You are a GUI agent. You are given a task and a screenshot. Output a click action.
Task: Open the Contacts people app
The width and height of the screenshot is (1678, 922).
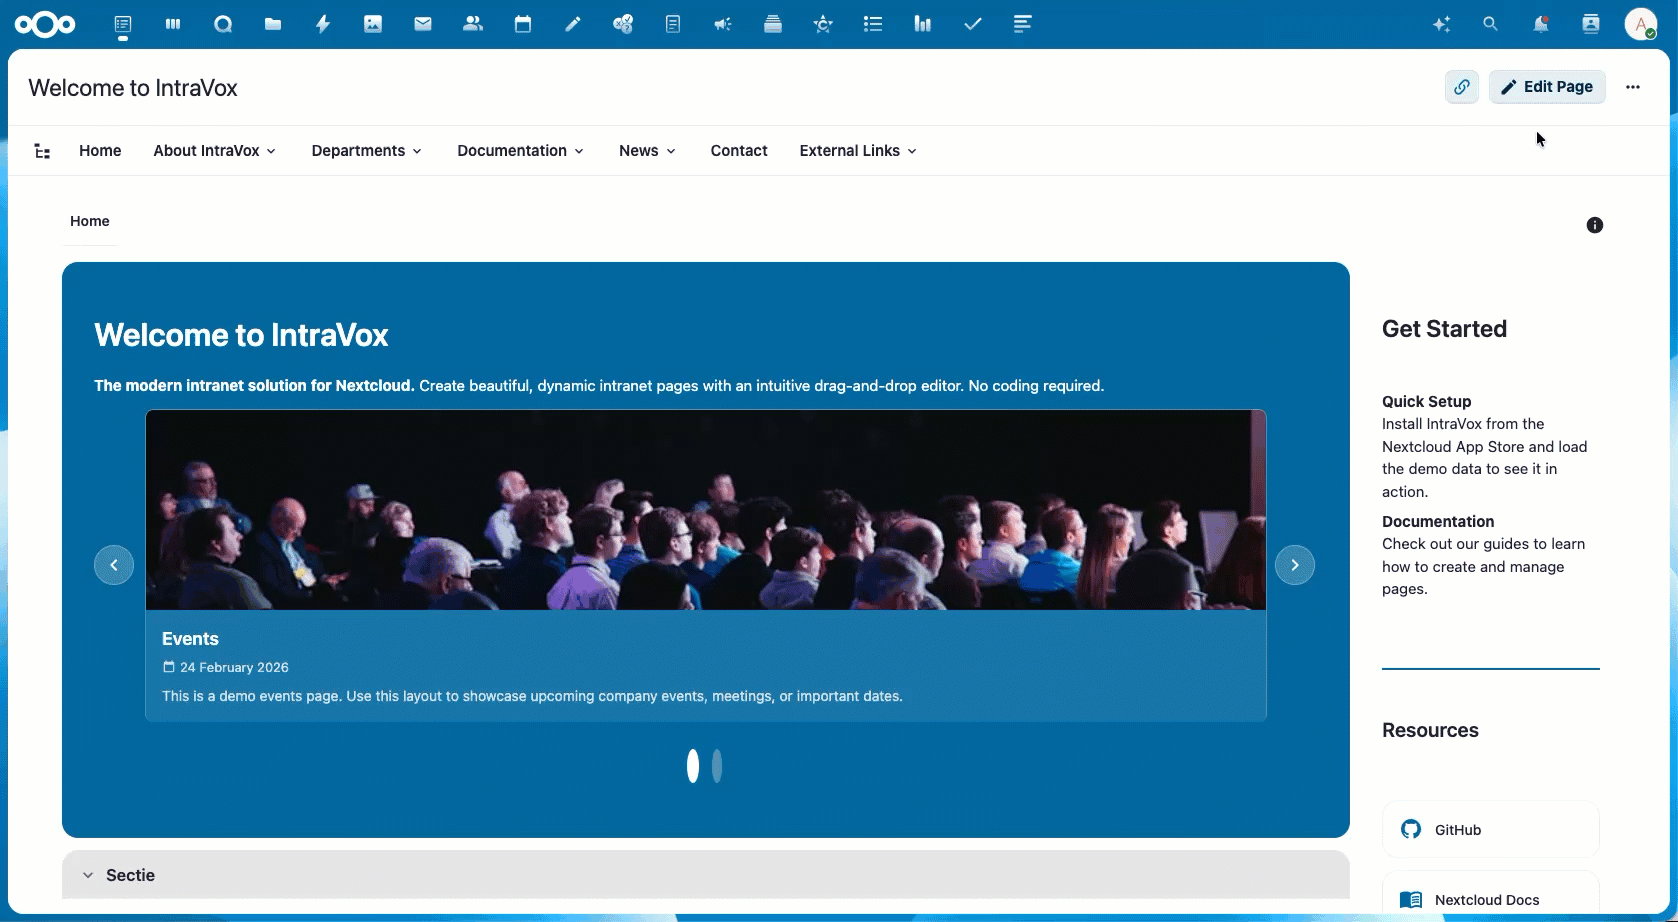473,24
